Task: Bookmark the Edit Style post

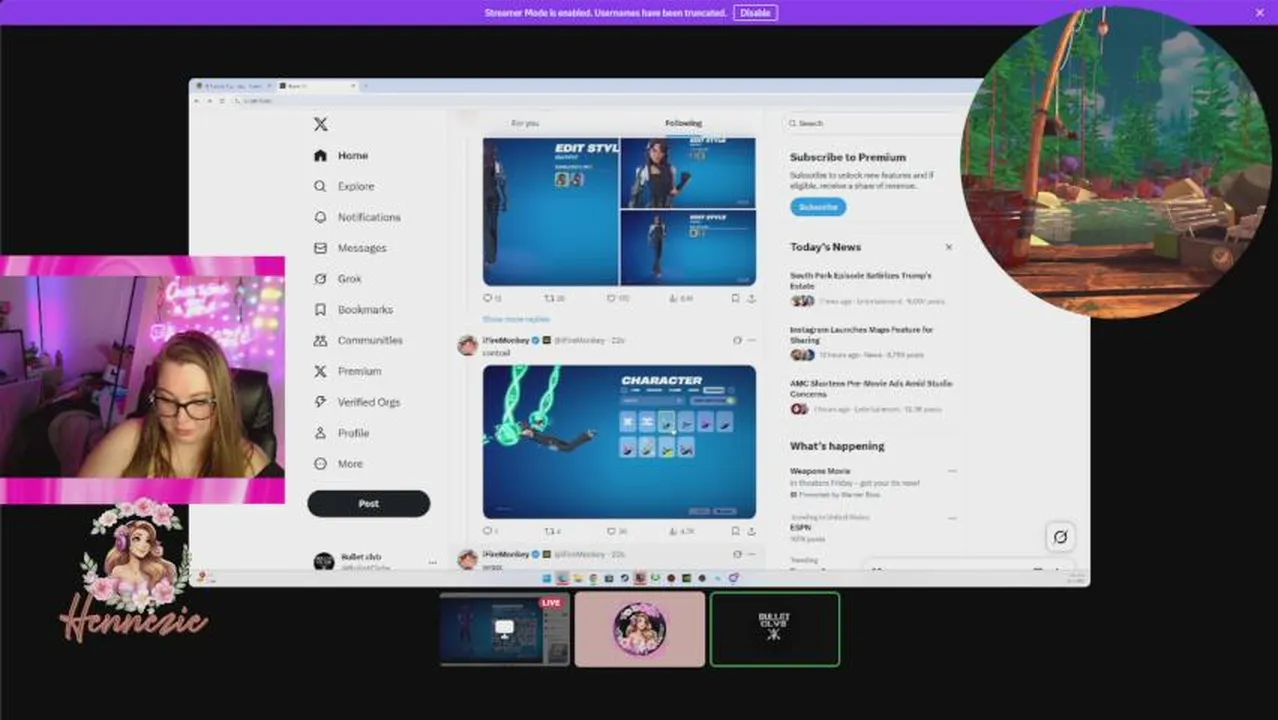Action: point(736,298)
